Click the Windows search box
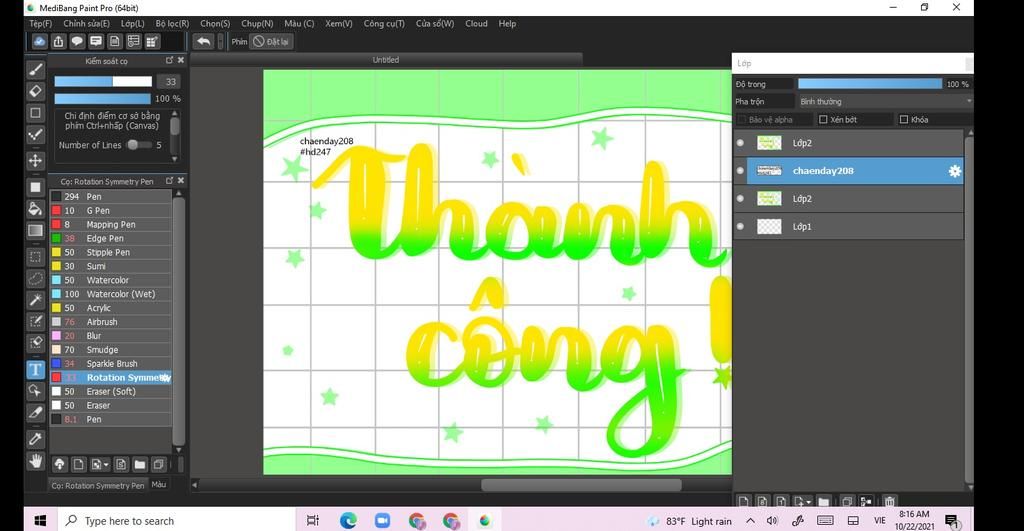The image size is (1024, 531). point(176,521)
